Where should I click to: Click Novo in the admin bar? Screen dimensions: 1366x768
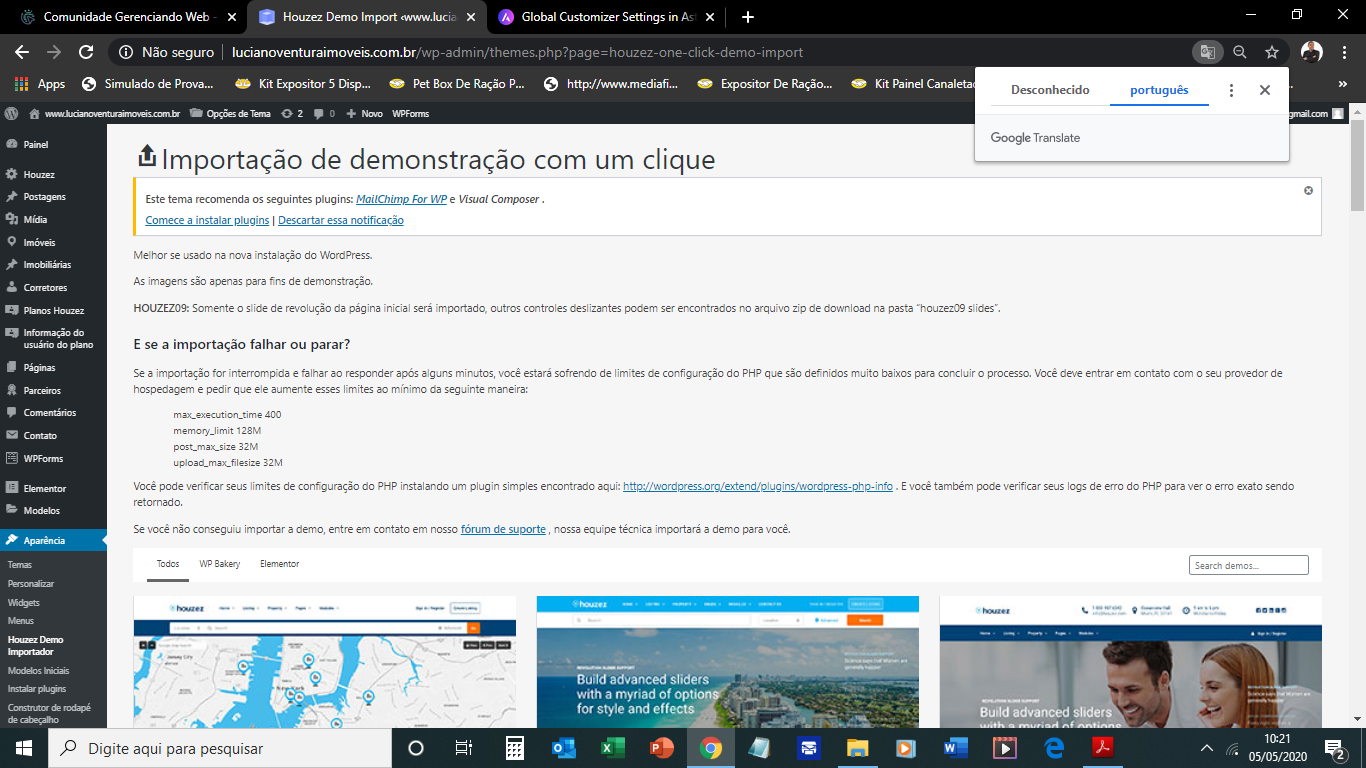(365, 113)
